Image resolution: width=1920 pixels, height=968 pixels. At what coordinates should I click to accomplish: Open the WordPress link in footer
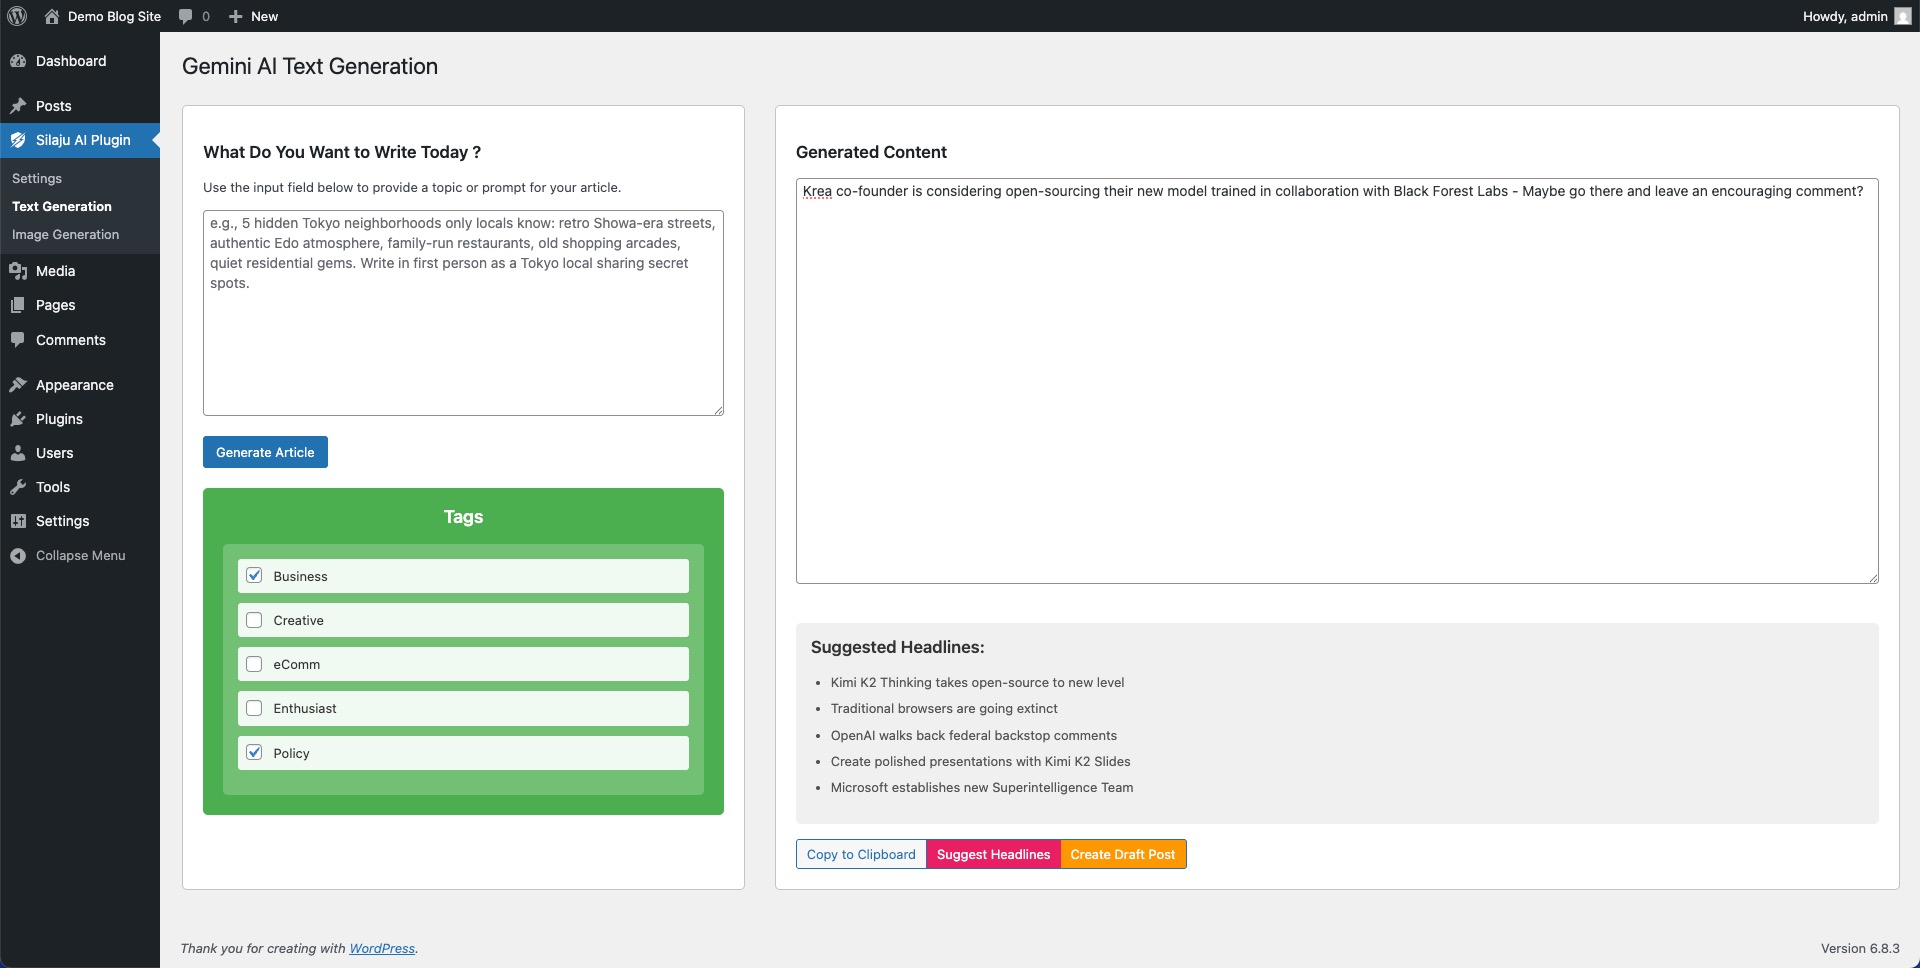382,948
